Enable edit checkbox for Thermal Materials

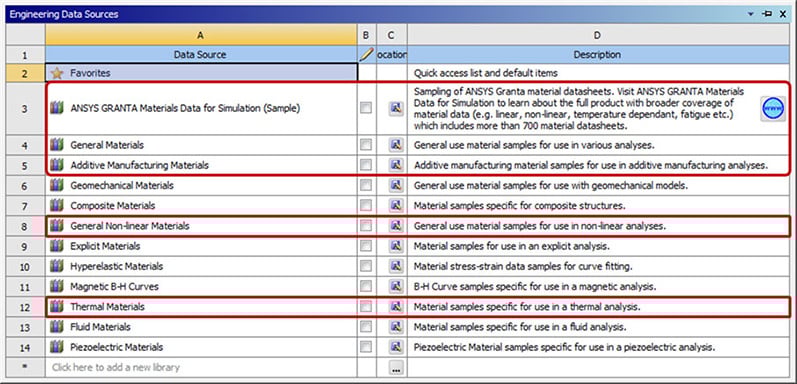pos(365,307)
